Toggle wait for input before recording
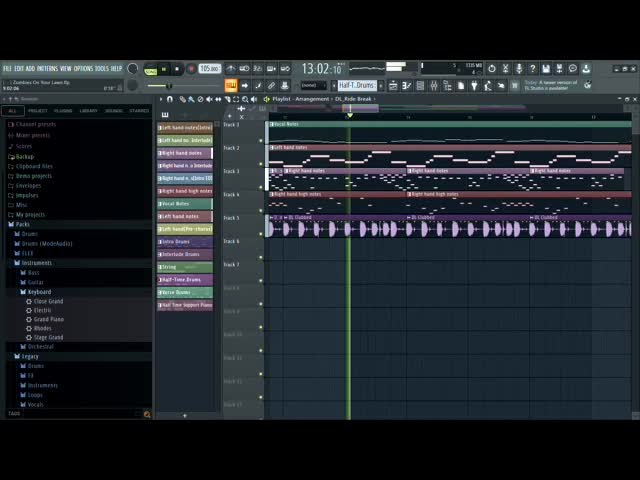640x480 pixels. pyautogui.click(x=244, y=69)
